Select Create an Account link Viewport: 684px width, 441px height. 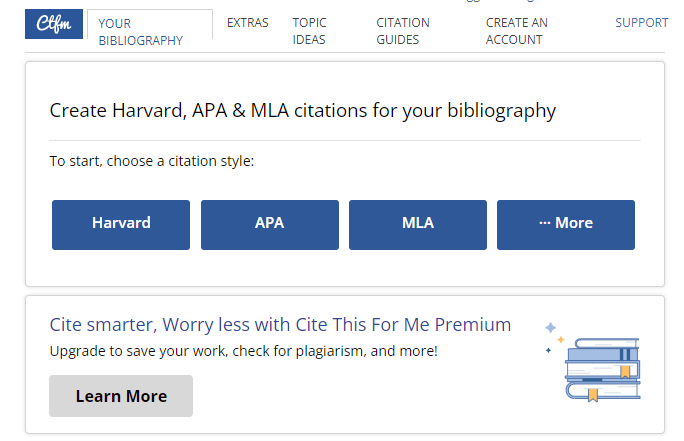pyautogui.click(x=516, y=31)
